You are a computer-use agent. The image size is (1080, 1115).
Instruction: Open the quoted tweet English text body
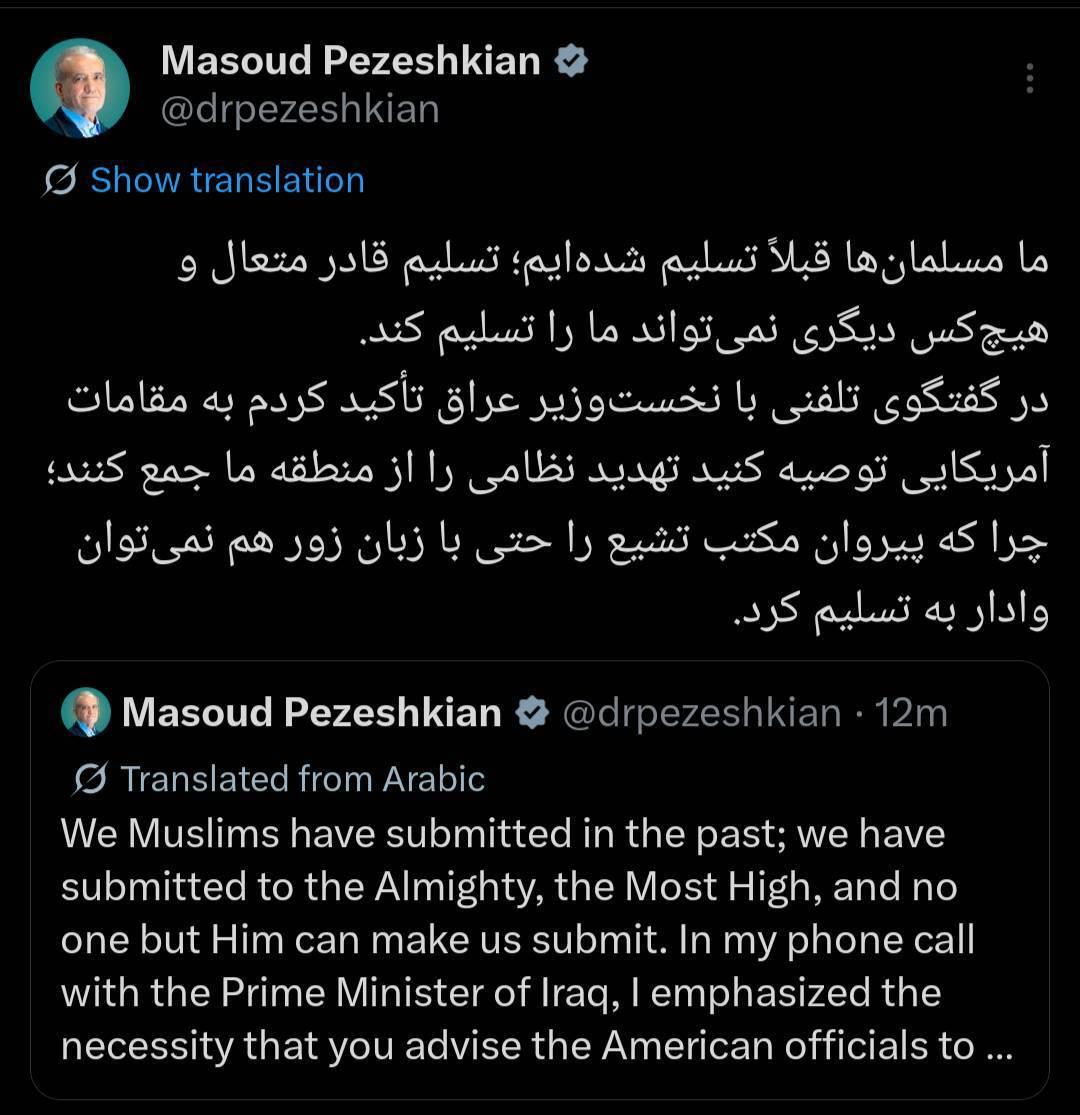point(537,940)
